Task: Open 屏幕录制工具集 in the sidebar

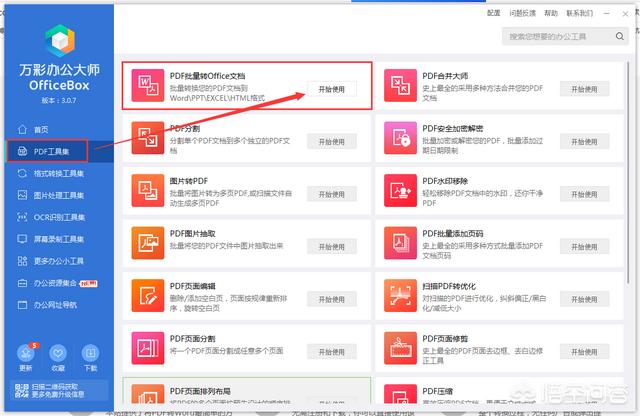Action: point(59,239)
